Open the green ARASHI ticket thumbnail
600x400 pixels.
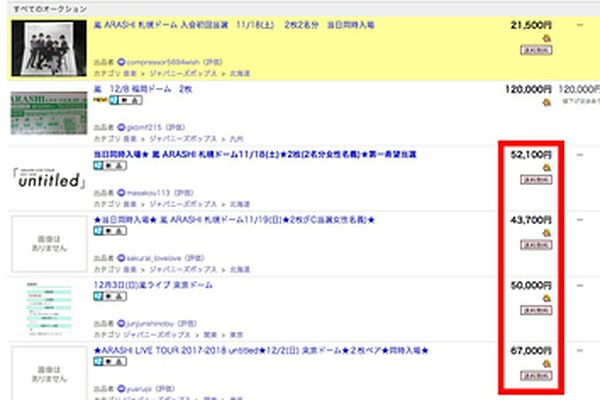tap(49, 113)
